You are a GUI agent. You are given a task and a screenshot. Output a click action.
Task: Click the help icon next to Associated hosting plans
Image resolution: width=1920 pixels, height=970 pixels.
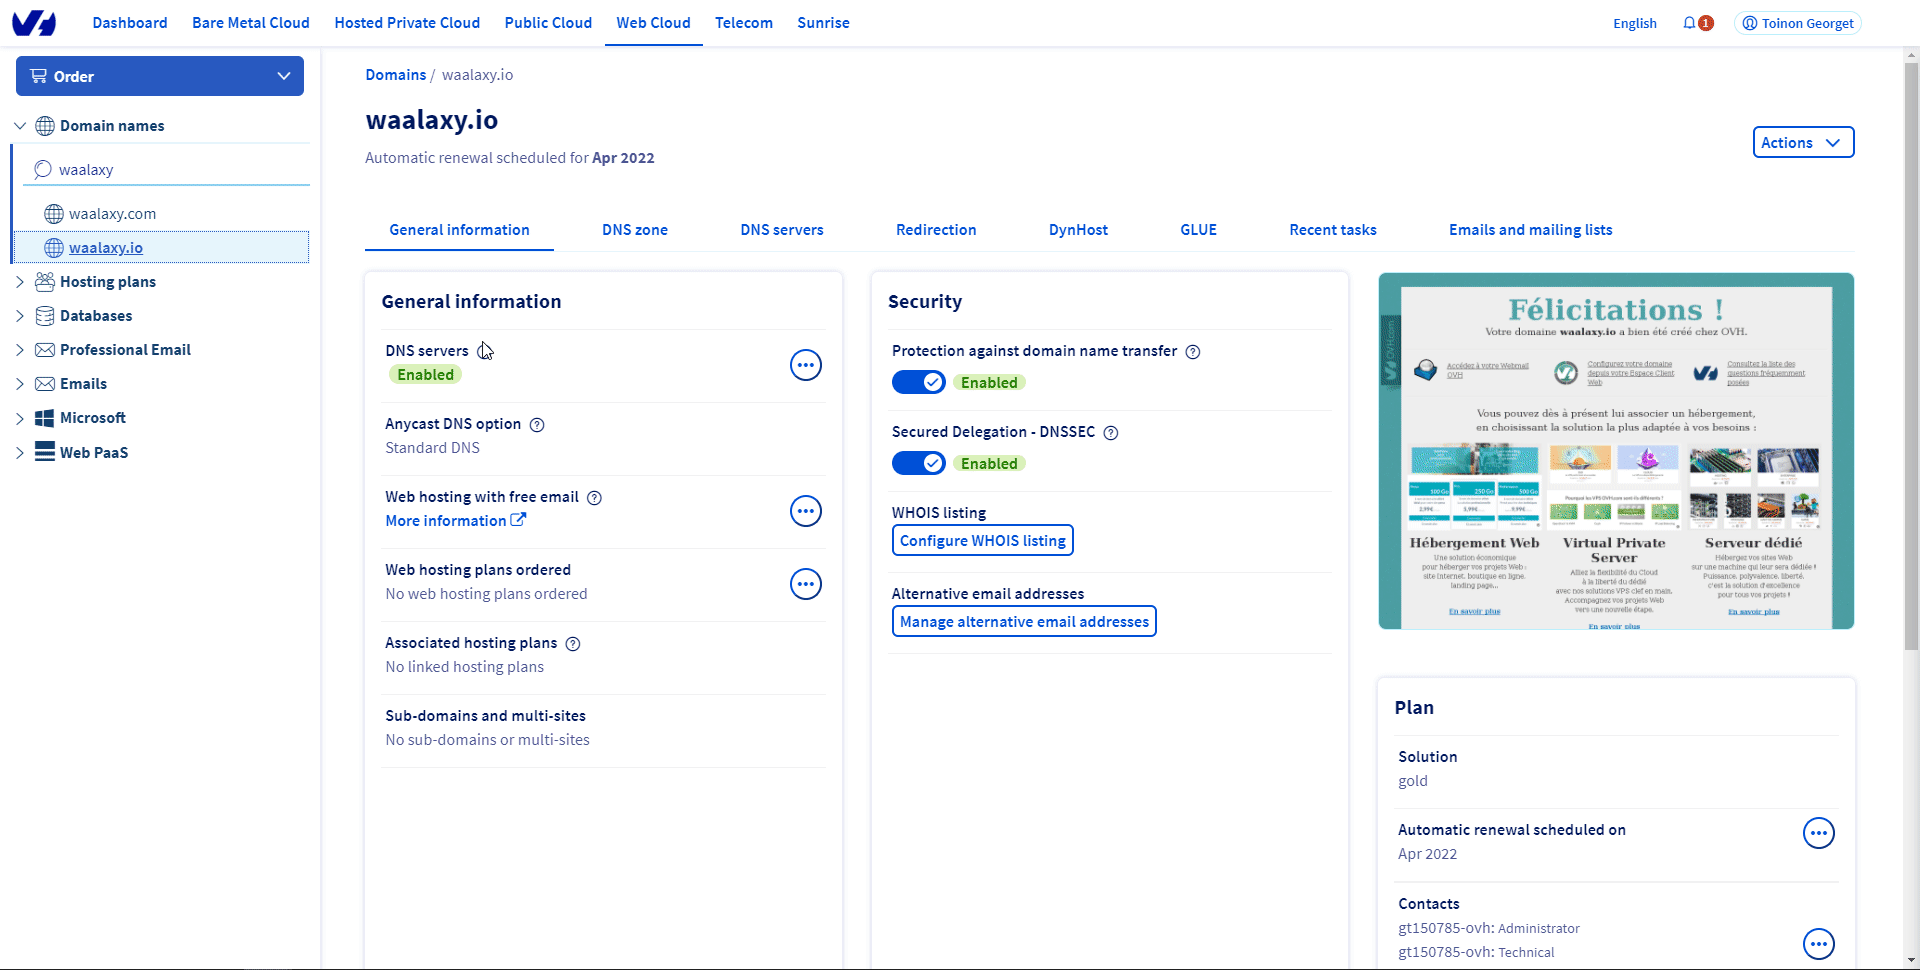573,644
